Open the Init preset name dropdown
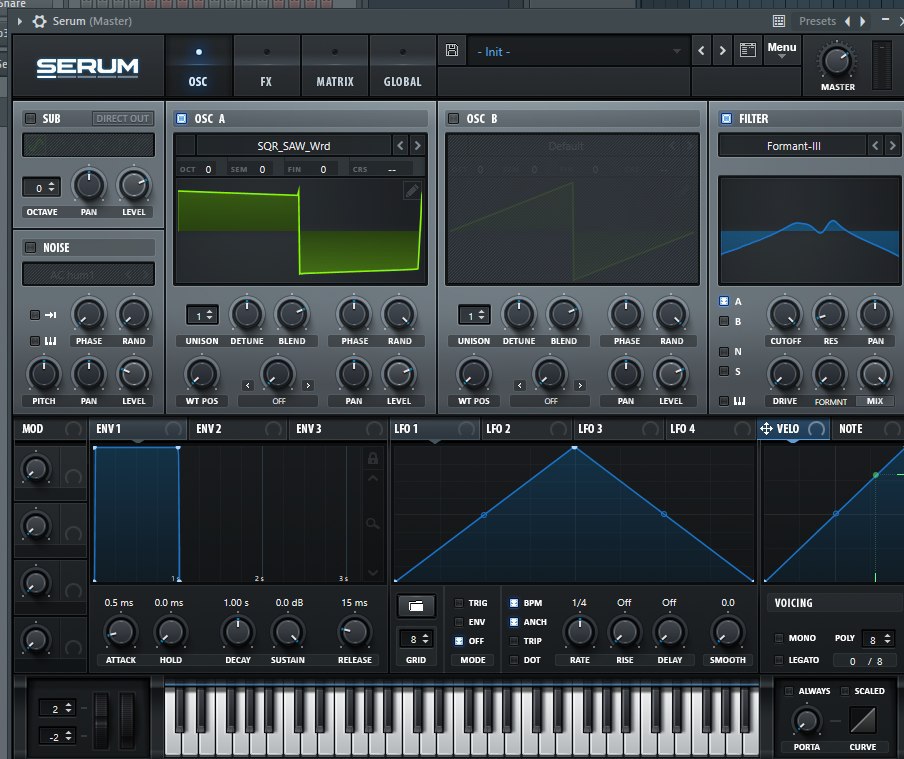Viewport: 904px width, 759px height. (x=578, y=51)
